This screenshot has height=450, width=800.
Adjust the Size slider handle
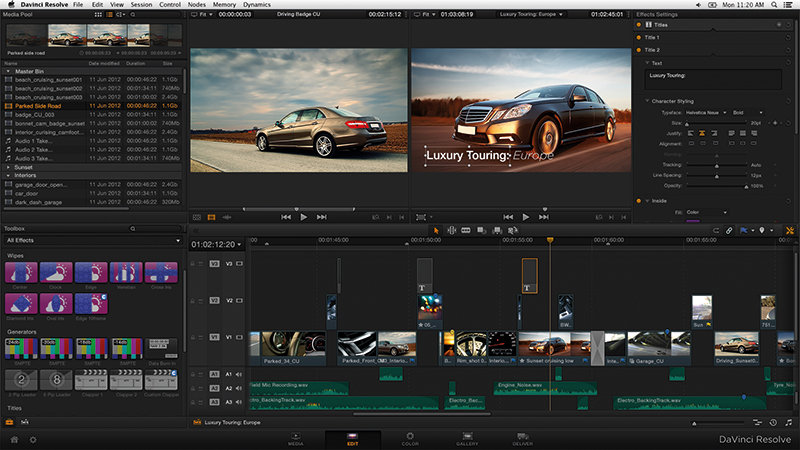pos(687,124)
